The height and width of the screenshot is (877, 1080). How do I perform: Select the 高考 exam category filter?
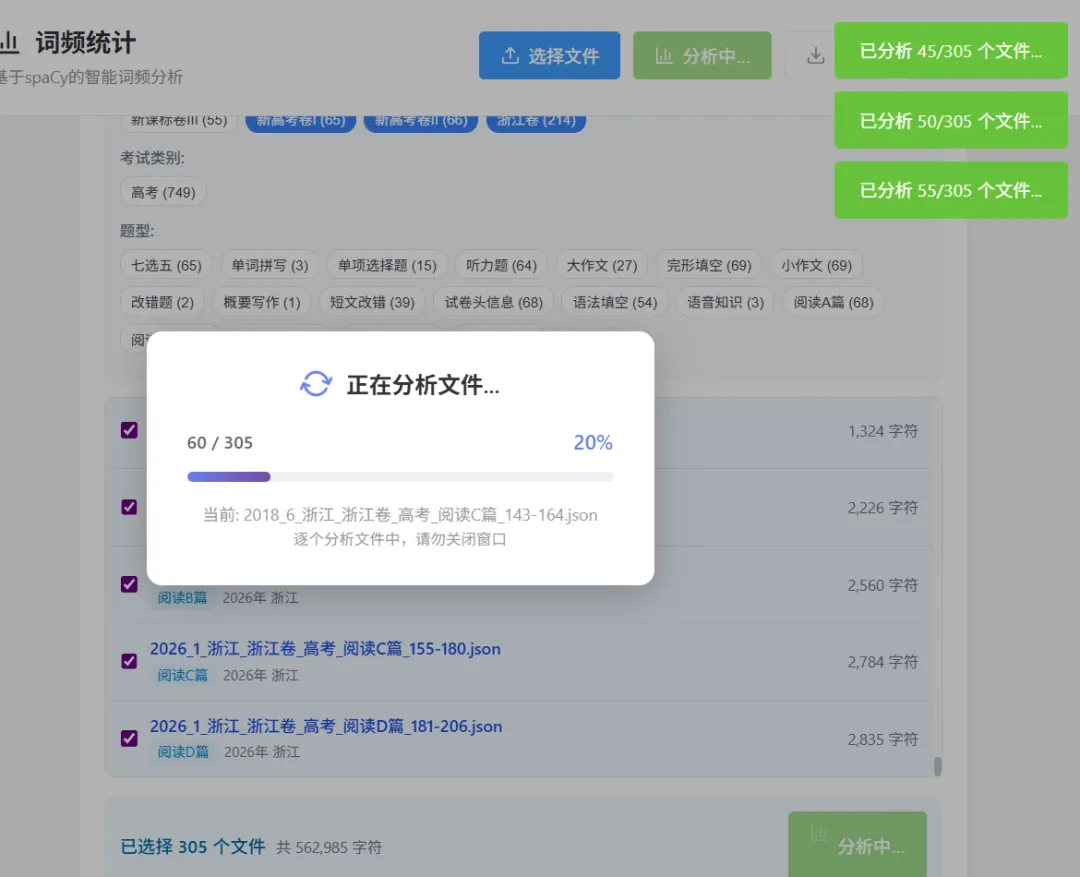(163, 191)
